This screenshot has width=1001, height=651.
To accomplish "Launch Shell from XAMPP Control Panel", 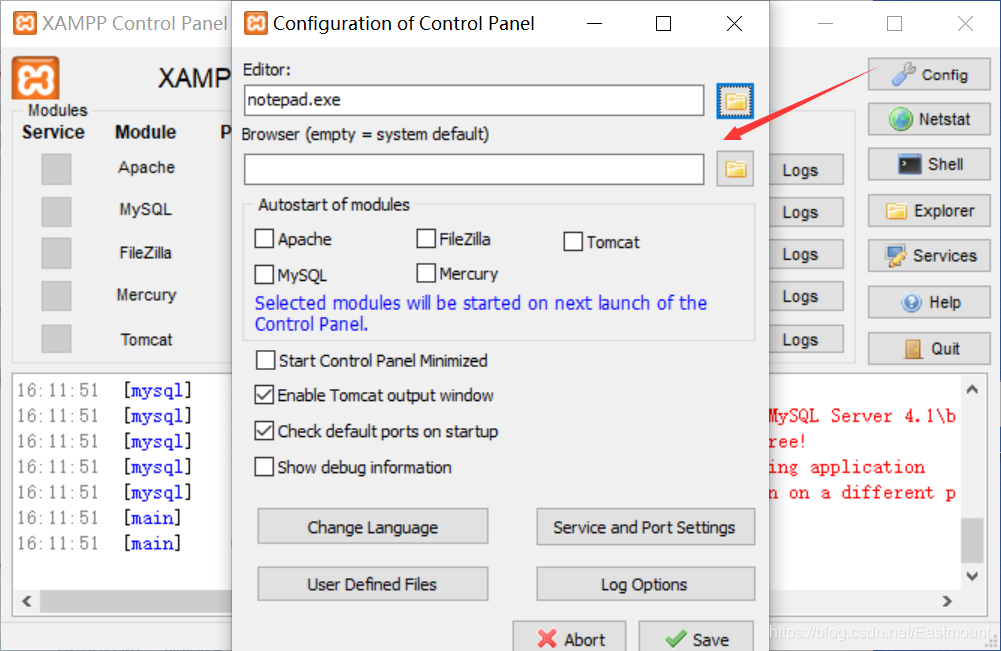I will tap(929, 164).
